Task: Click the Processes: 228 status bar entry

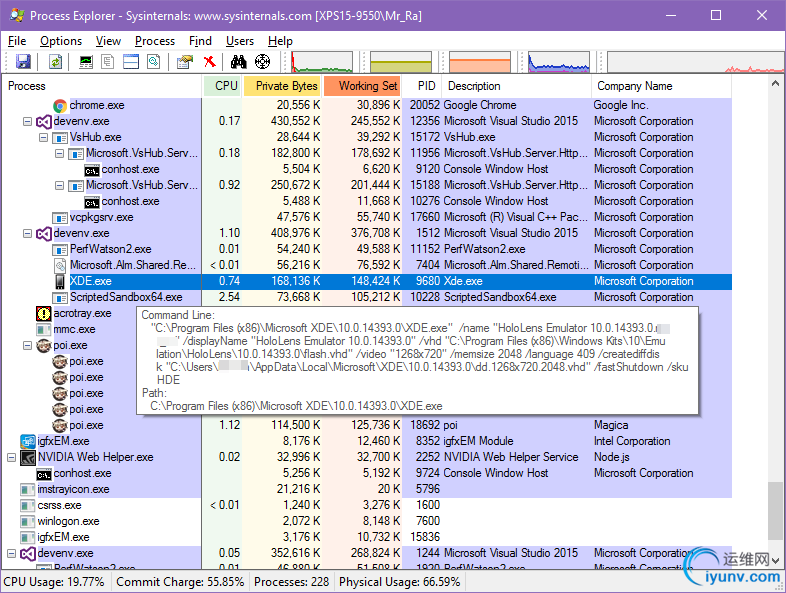Action: point(292,582)
